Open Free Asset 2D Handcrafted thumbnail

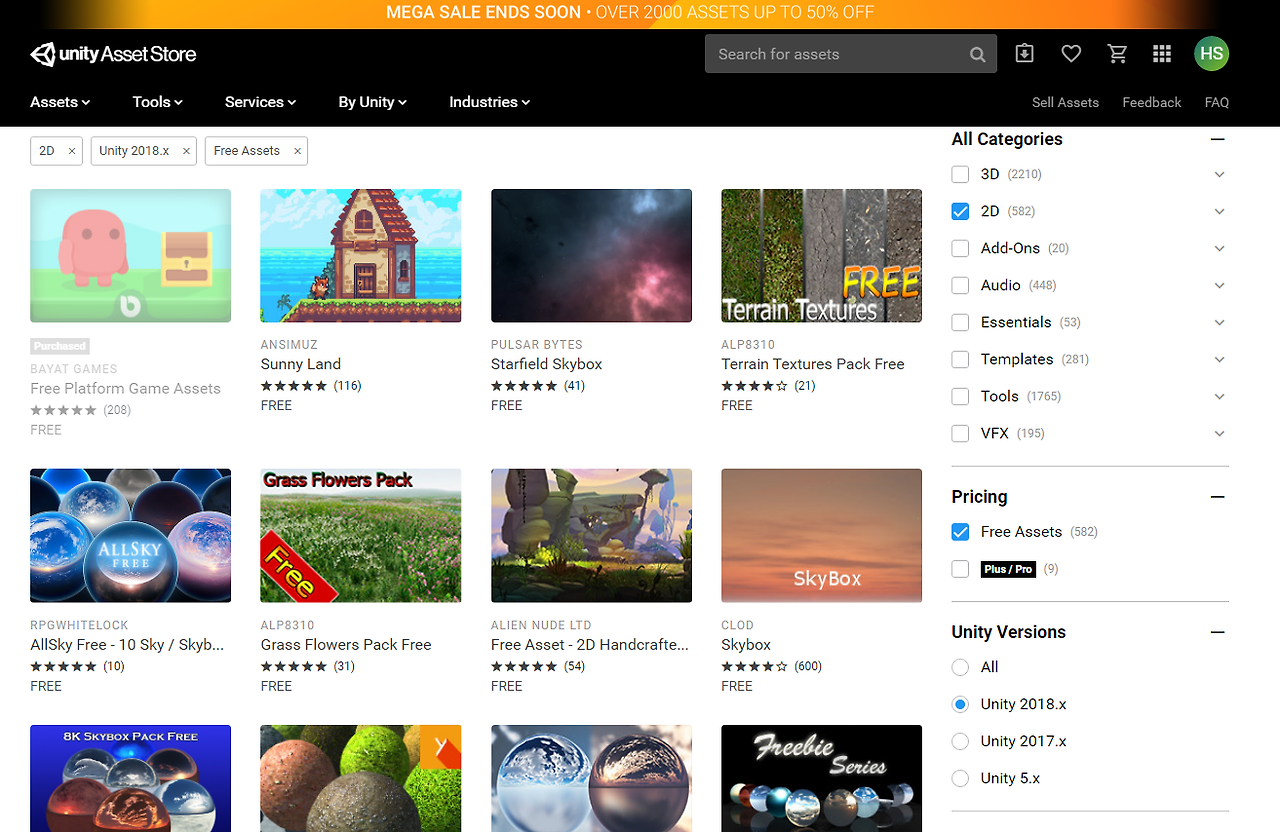(x=591, y=536)
